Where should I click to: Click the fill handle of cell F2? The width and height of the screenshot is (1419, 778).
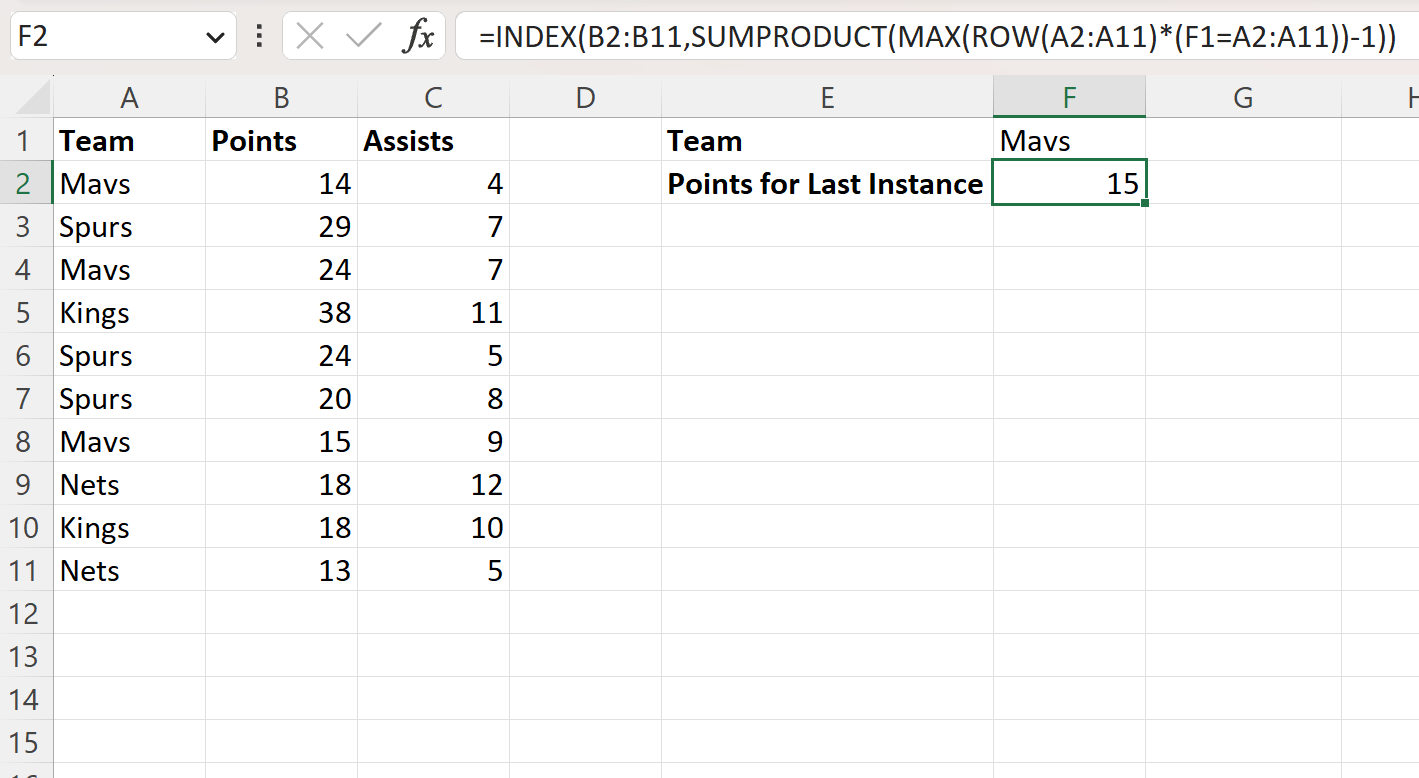1144,203
